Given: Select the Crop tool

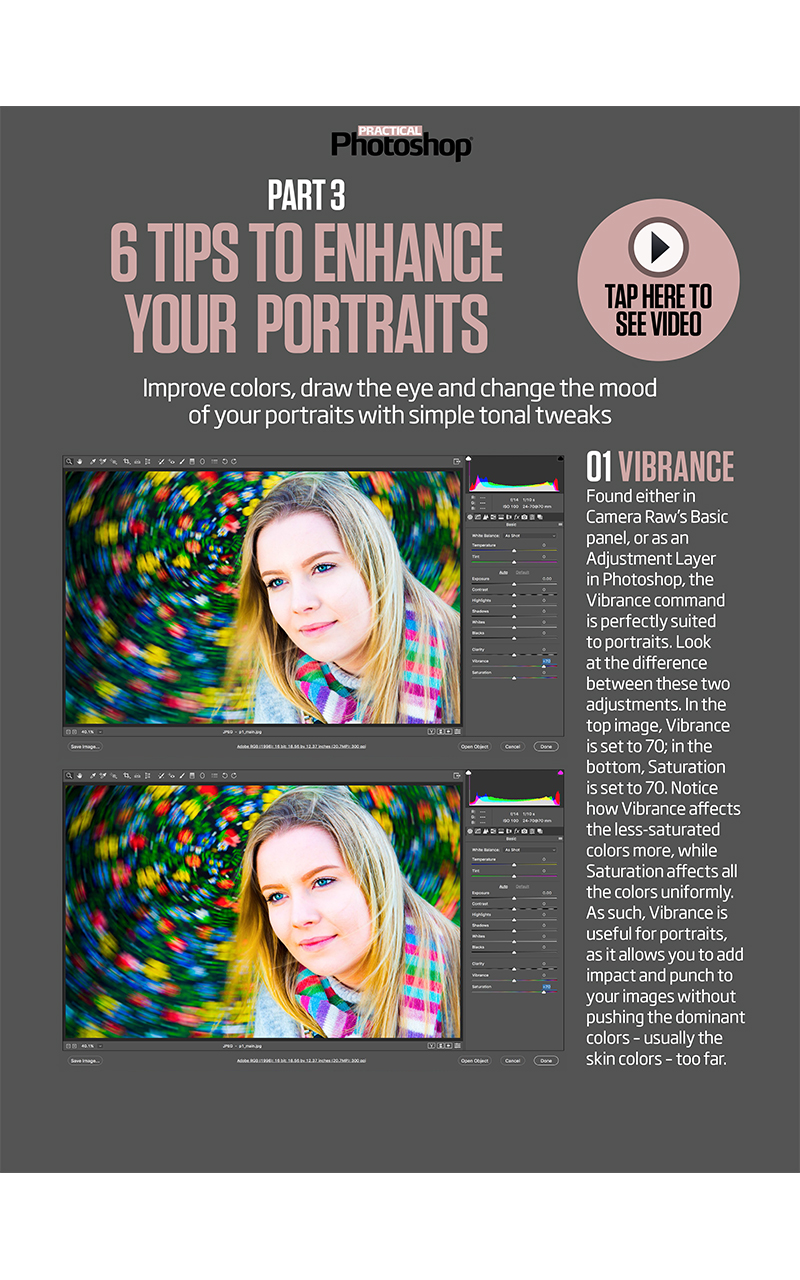Looking at the screenshot, I should 126,462.
